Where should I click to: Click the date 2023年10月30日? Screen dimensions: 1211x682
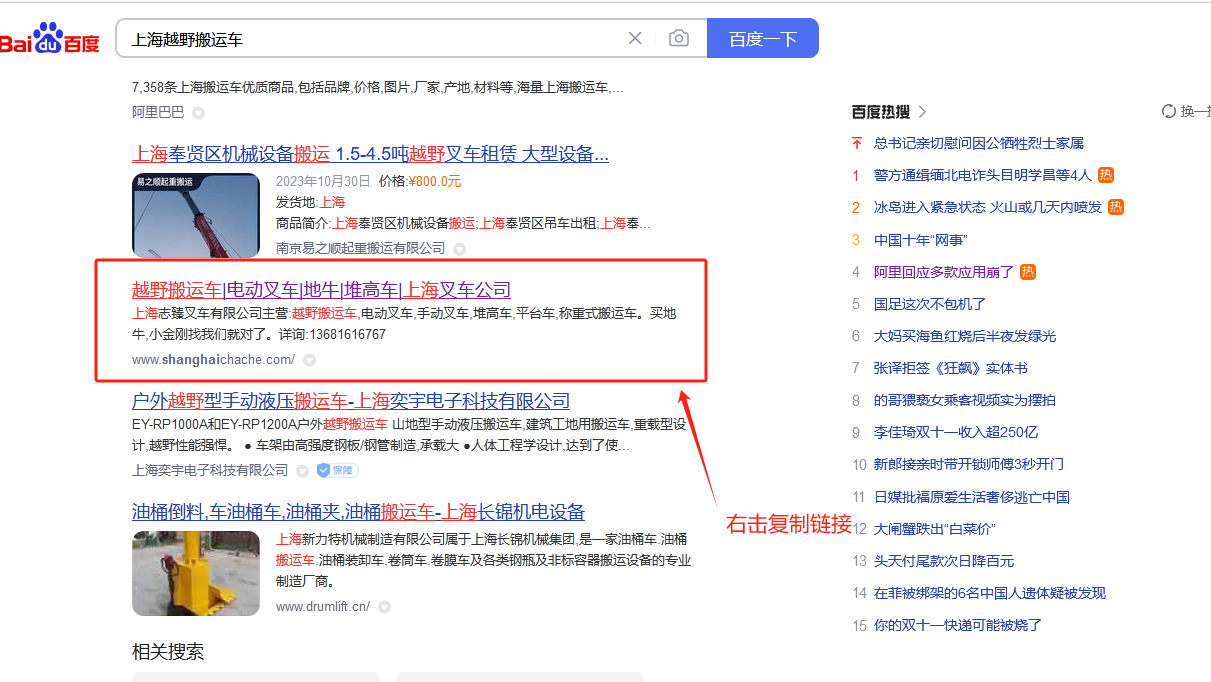pos(323,181)
